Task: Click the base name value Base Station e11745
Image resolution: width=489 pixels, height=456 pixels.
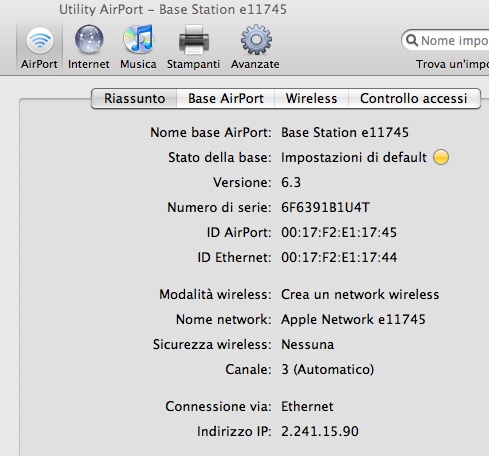Action: [x=345, y=133]
